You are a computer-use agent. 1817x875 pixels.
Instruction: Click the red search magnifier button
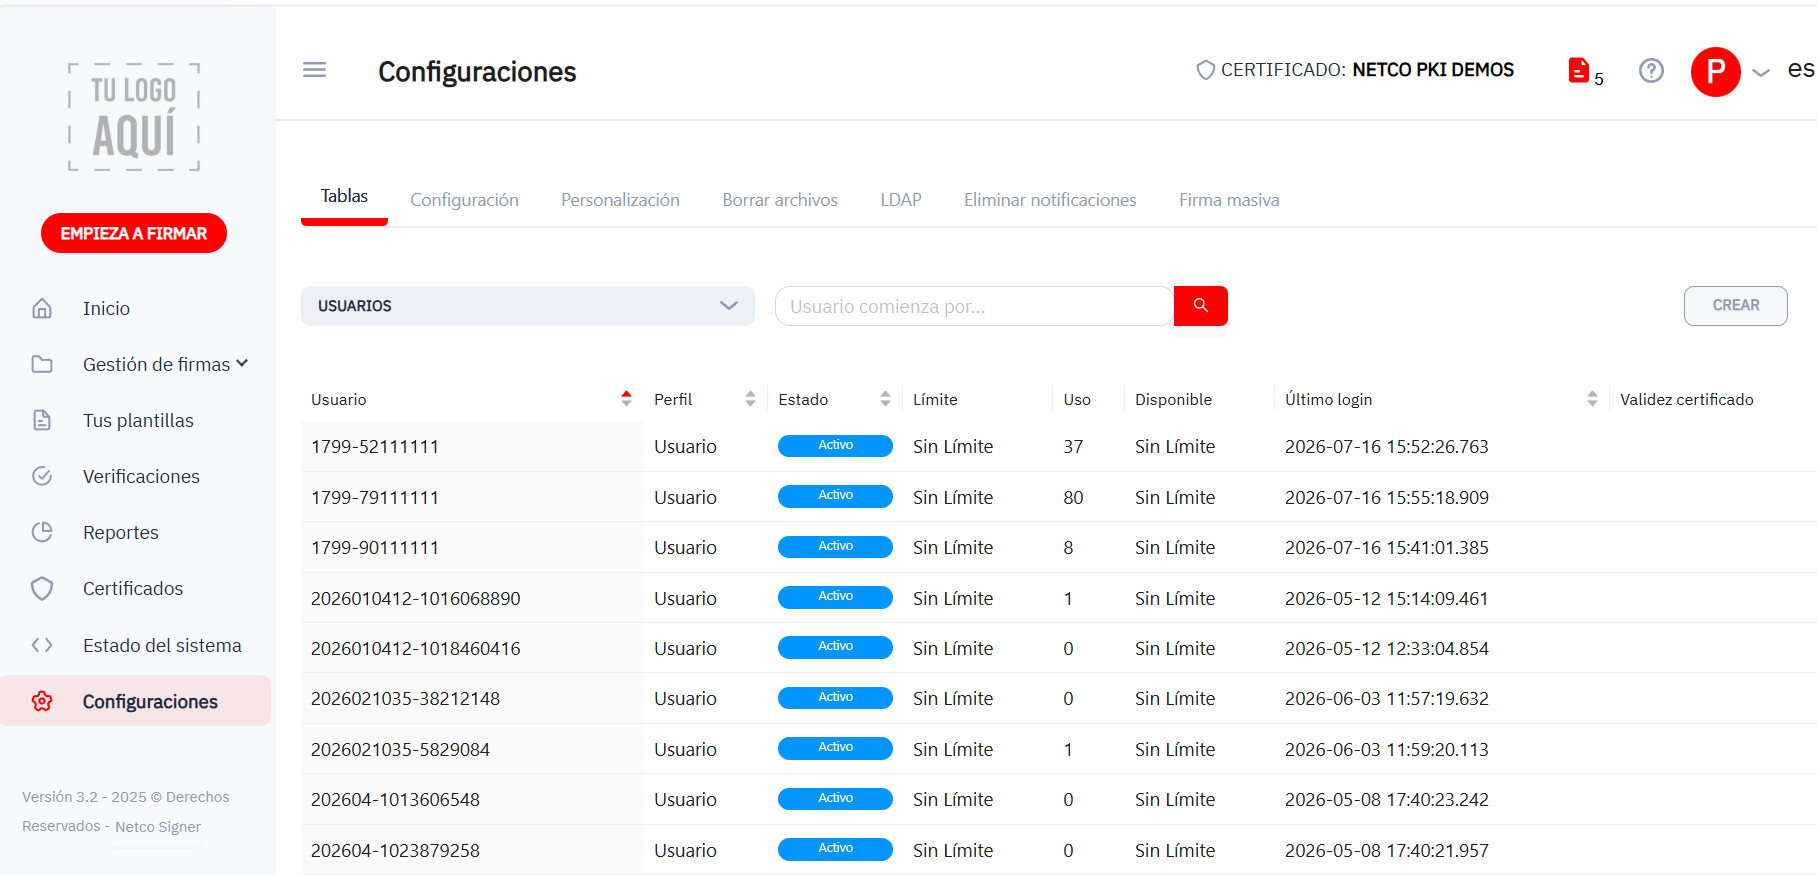point(1201,306)
